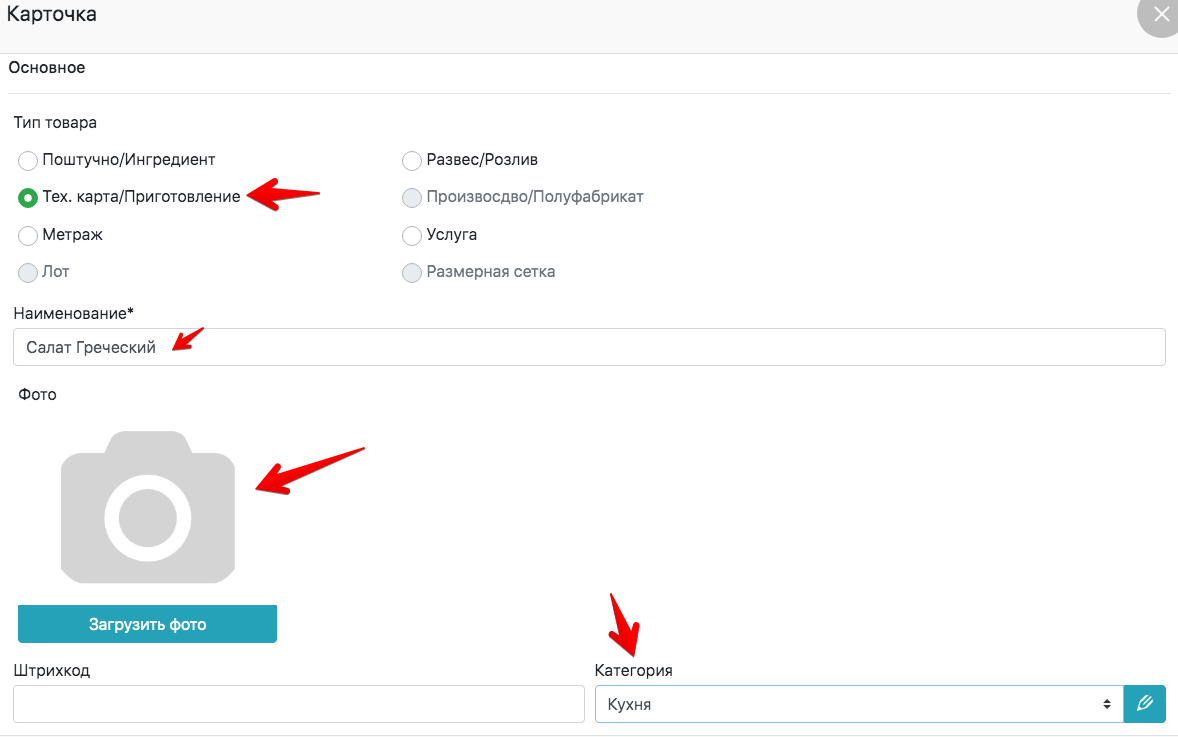Click the Карточка dialog title
Screen dimensions: 1178x737
pyautogui.click(x=52, y=15)
